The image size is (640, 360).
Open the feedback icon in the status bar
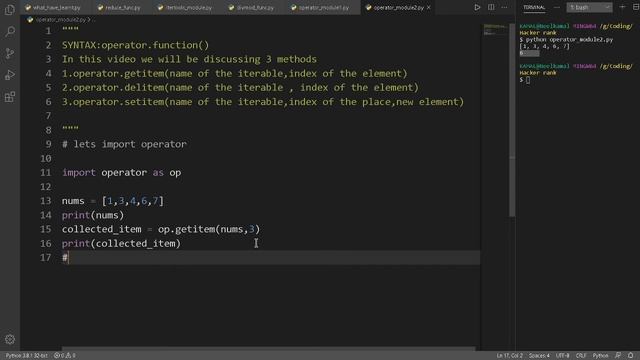618,356
